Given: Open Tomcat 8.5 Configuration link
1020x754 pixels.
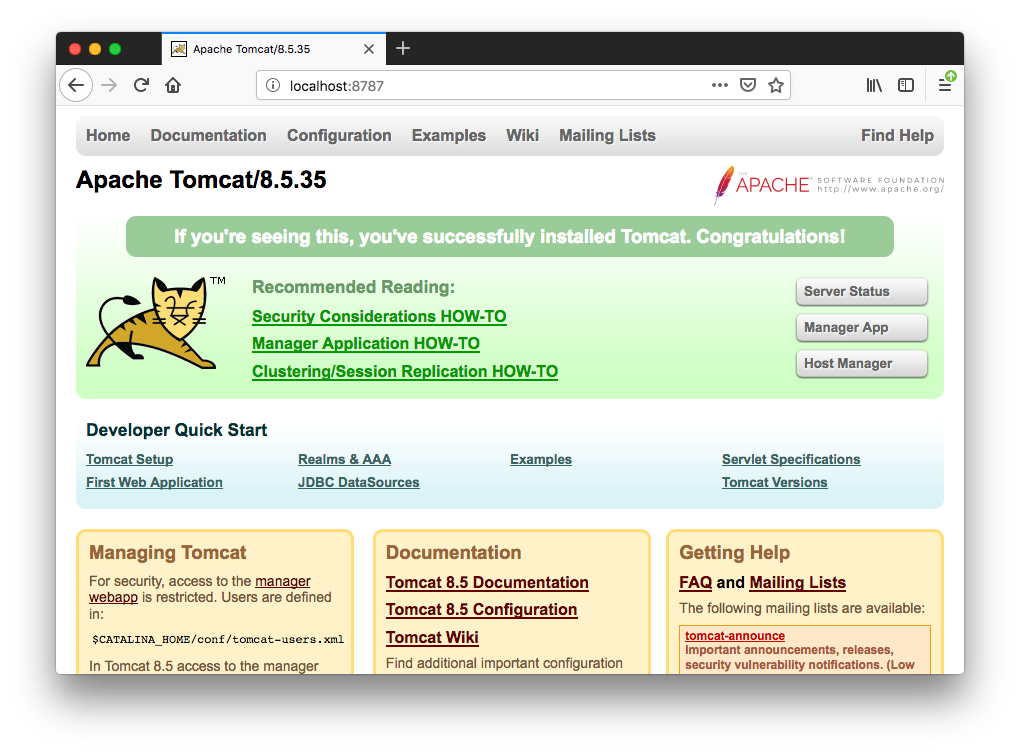Looking at the screenshot, I should pyautogui.click(x=481, y=610).
